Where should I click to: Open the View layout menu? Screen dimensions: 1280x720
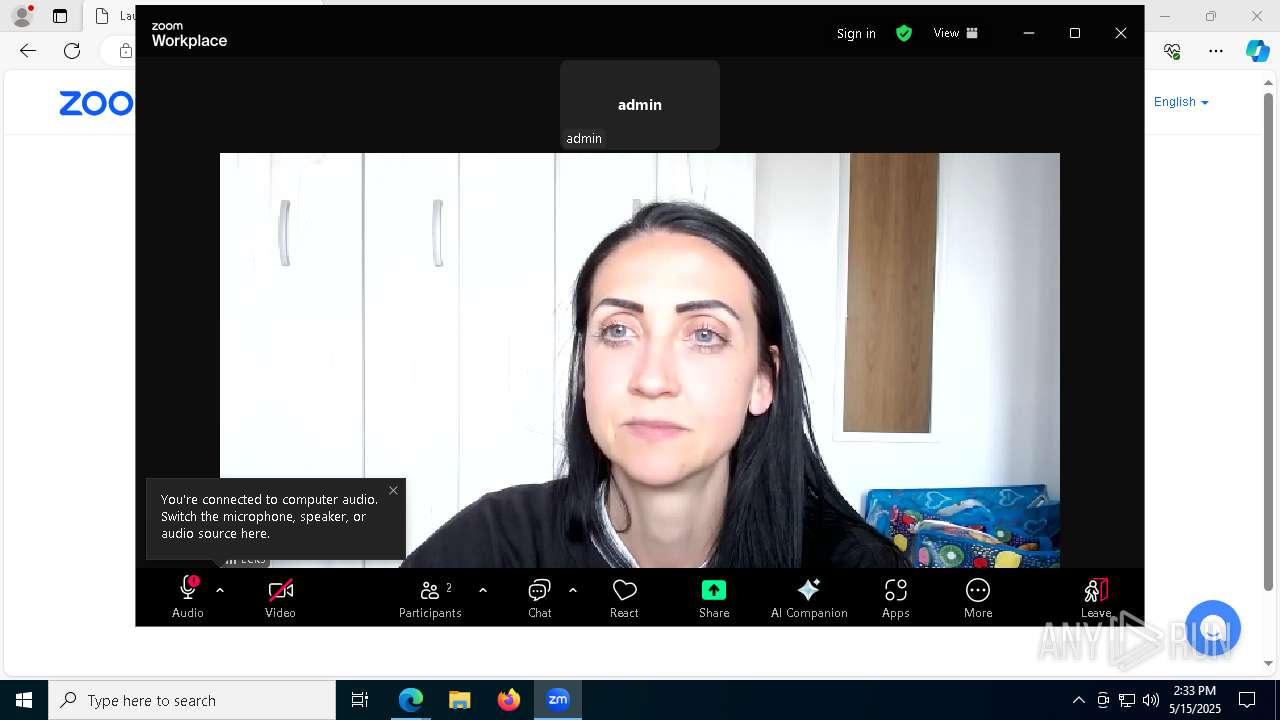tap(955, 33)
